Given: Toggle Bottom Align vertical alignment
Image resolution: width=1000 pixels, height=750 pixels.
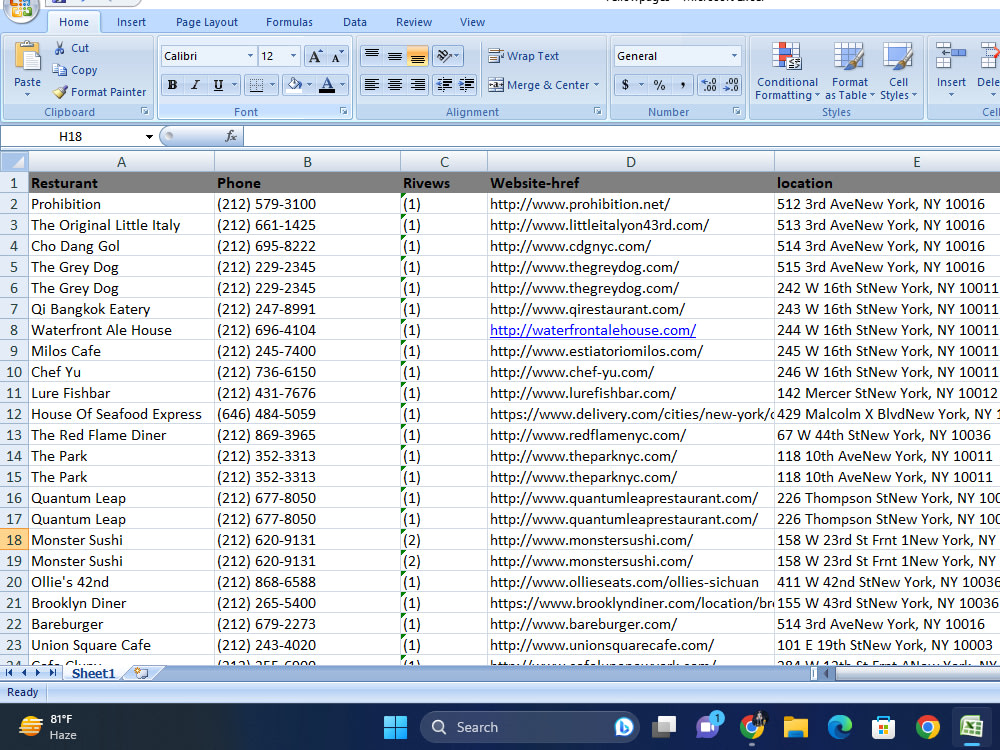Looking at the screenshot, I should pos(418,56).
